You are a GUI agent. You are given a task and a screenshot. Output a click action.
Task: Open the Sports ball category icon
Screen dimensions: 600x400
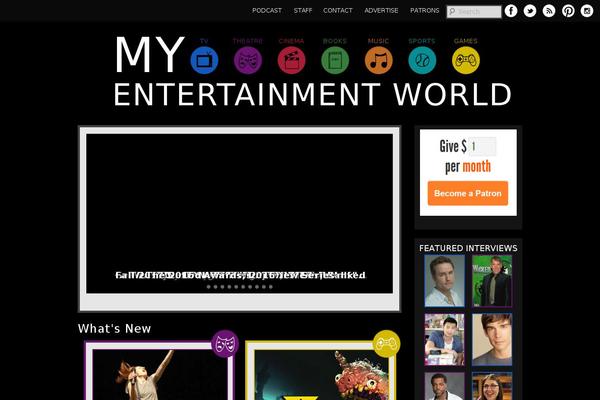tap(422, 60)
